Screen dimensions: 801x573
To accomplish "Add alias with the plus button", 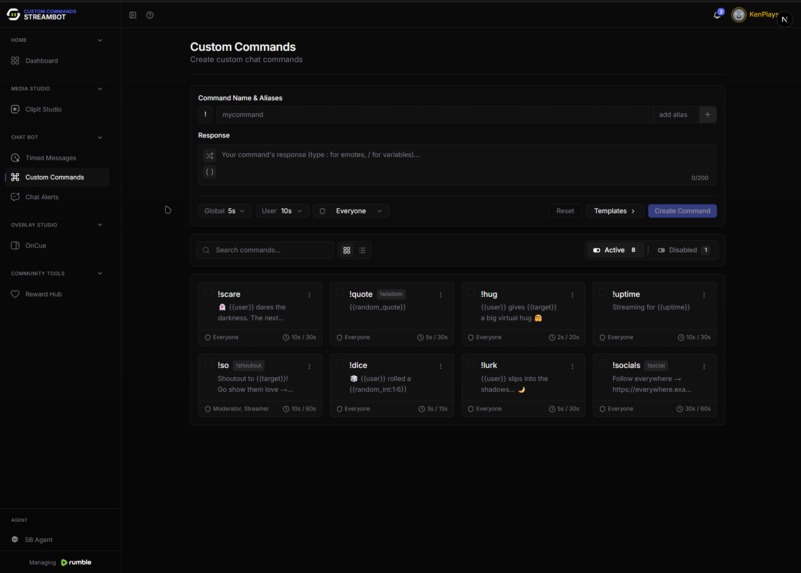I will tap(708, 115).
